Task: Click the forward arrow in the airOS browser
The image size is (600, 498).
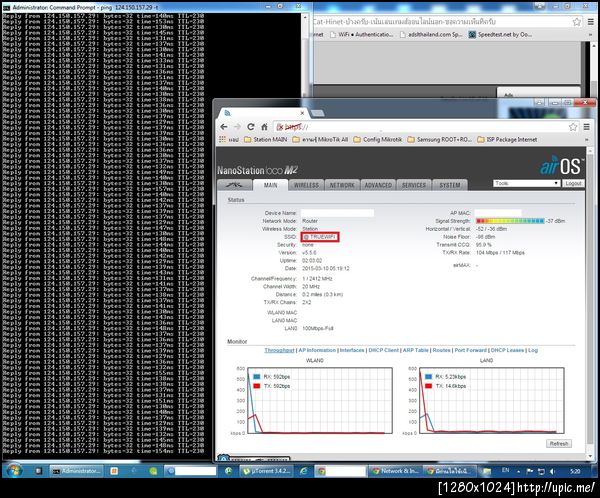Action: [237, 127]
